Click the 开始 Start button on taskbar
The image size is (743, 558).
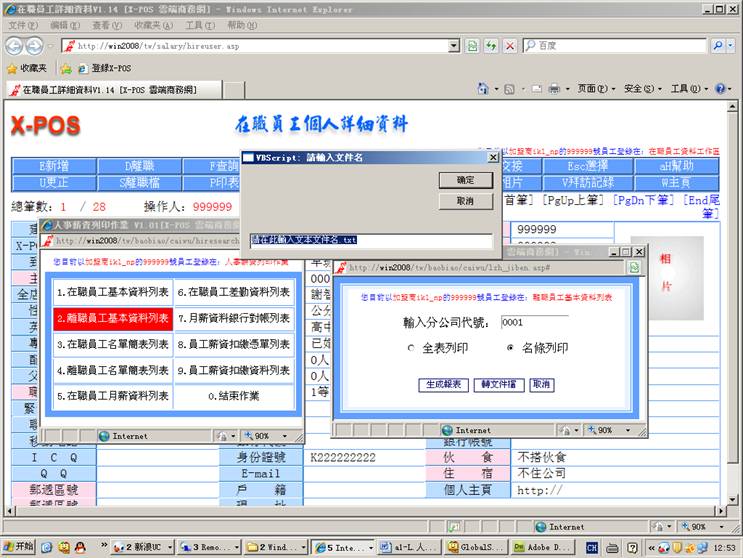[18, 547]
